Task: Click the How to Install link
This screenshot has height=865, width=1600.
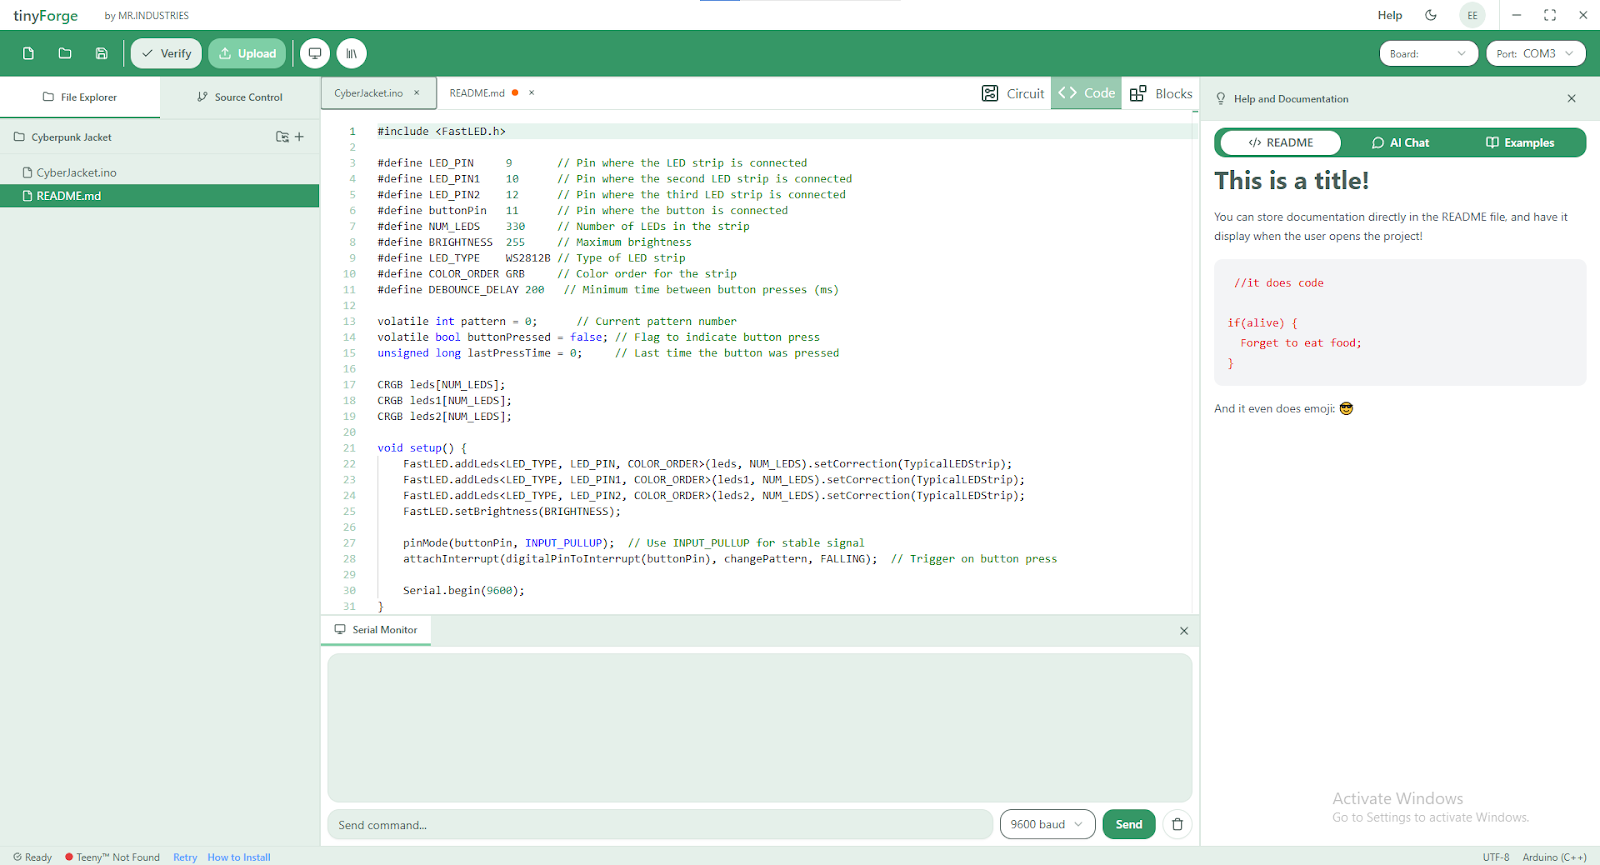Action: 239,857
